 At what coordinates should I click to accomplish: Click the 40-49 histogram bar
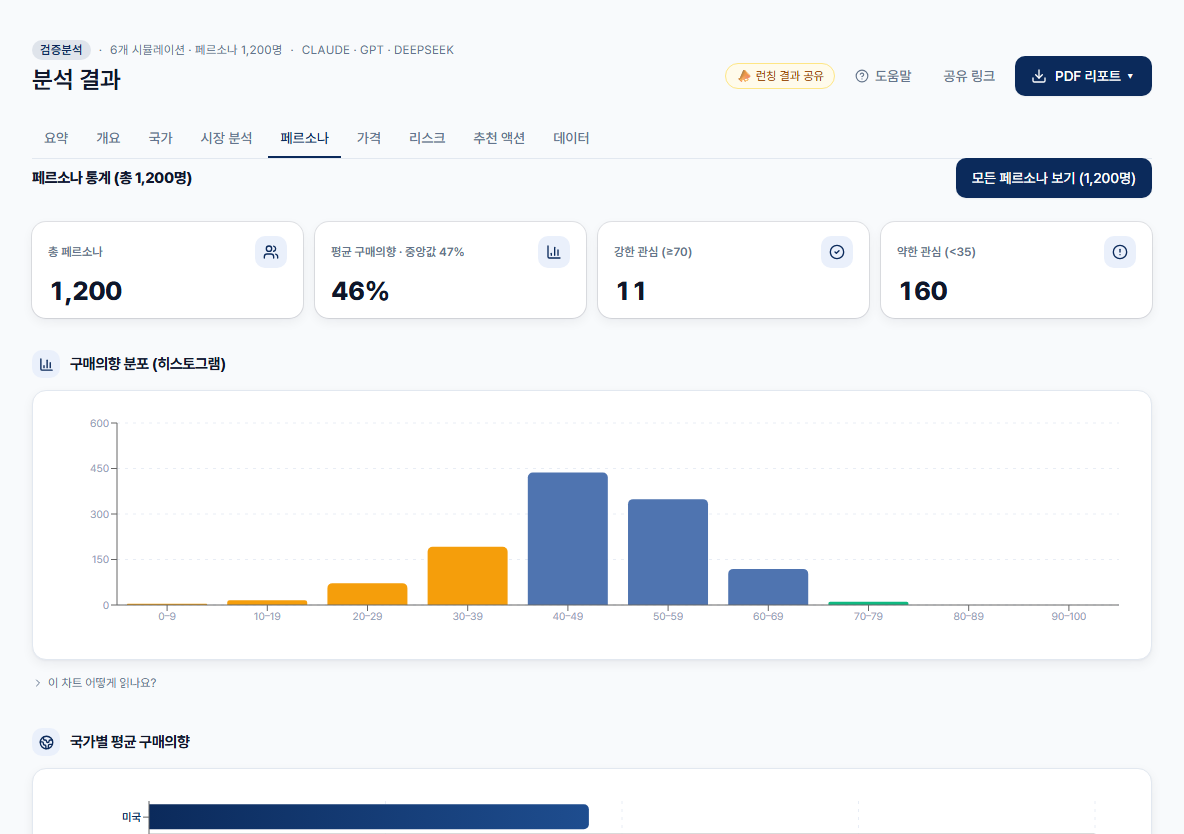[568, 539]
